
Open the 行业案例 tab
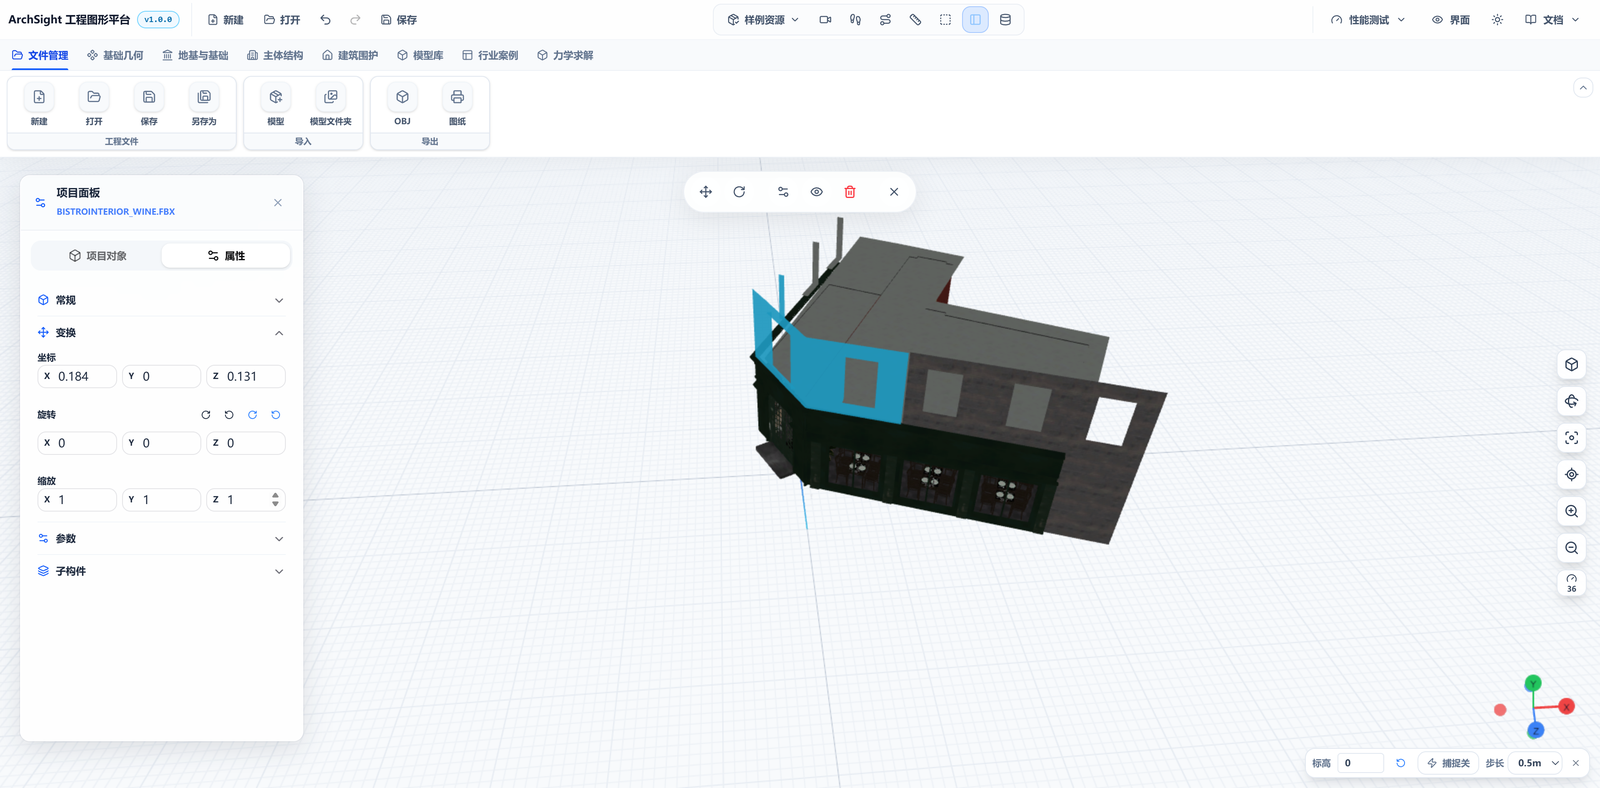[x=490, y=56]
